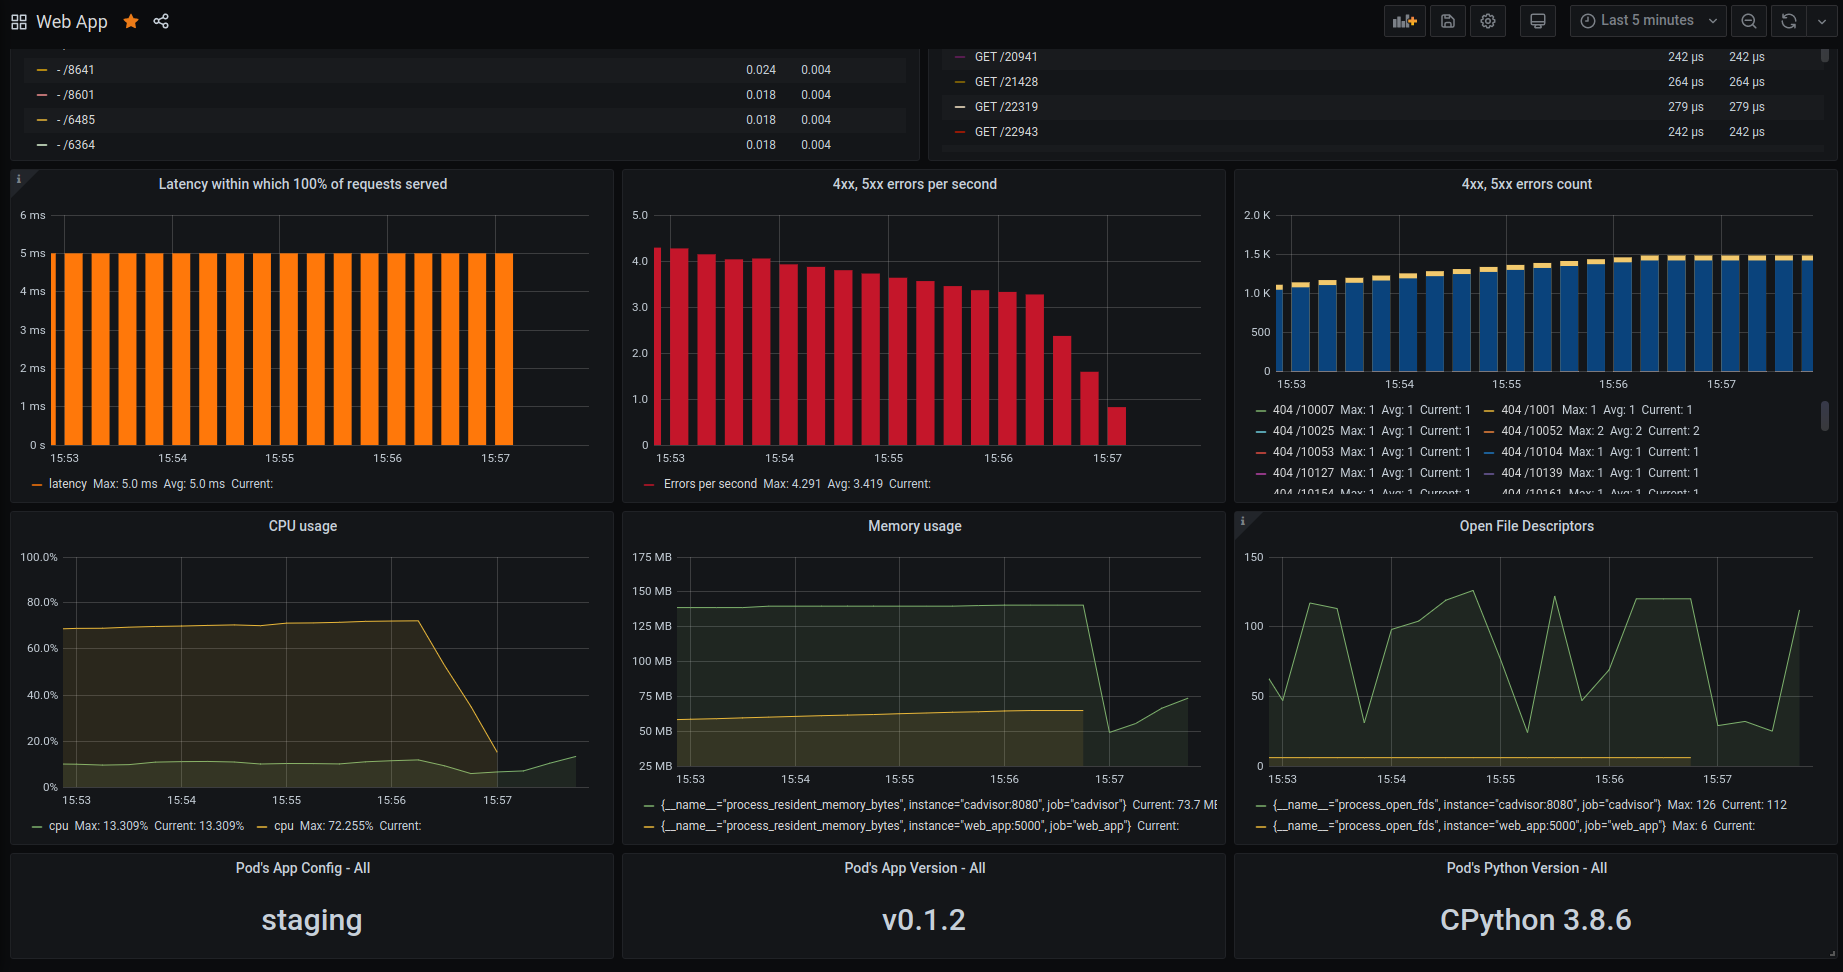This screenshot has height=972, width=1843.
Task: Open the dashboards grid icon
Action: click(x=19, y=22)
